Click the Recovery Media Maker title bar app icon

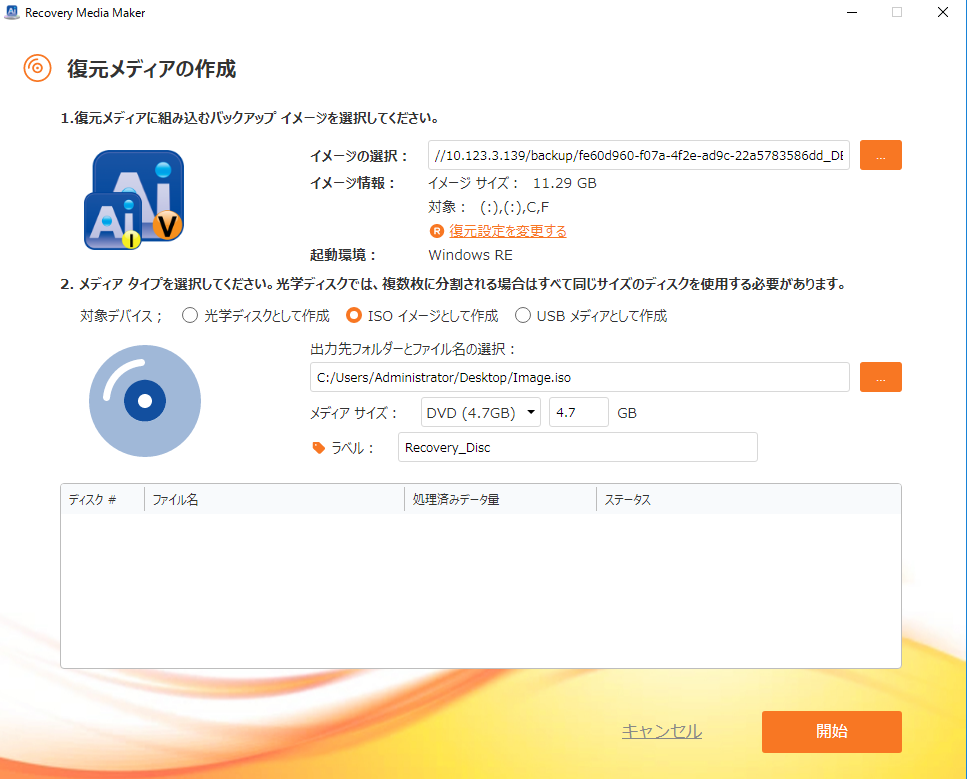(x=12, y=12)
